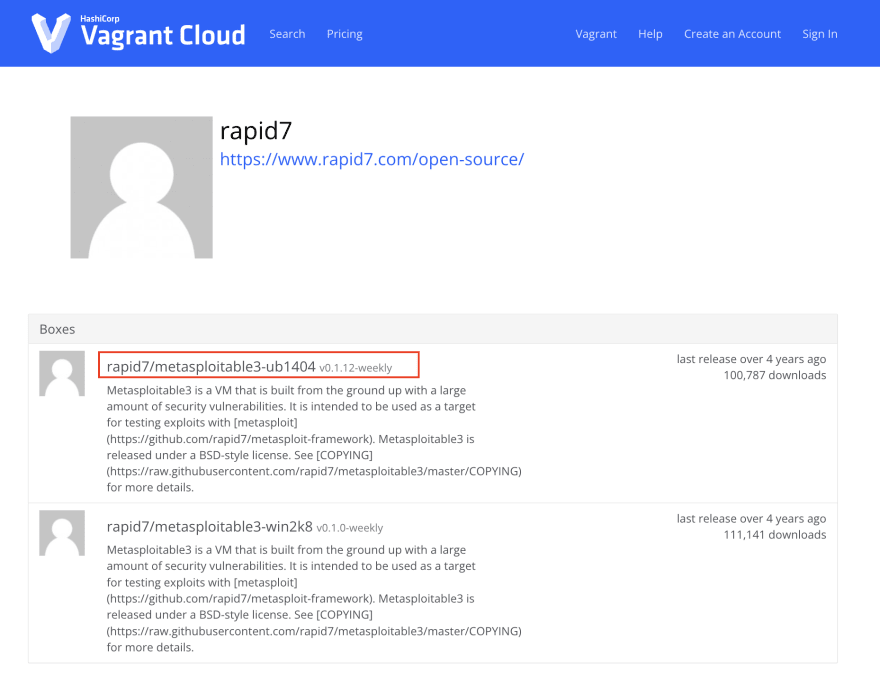Open the rapid7/metasploitable3-win2k8 box
Image resolution: width=880 pixels, height=675 pixels.
pyautogui.click(x=209, y=527)
